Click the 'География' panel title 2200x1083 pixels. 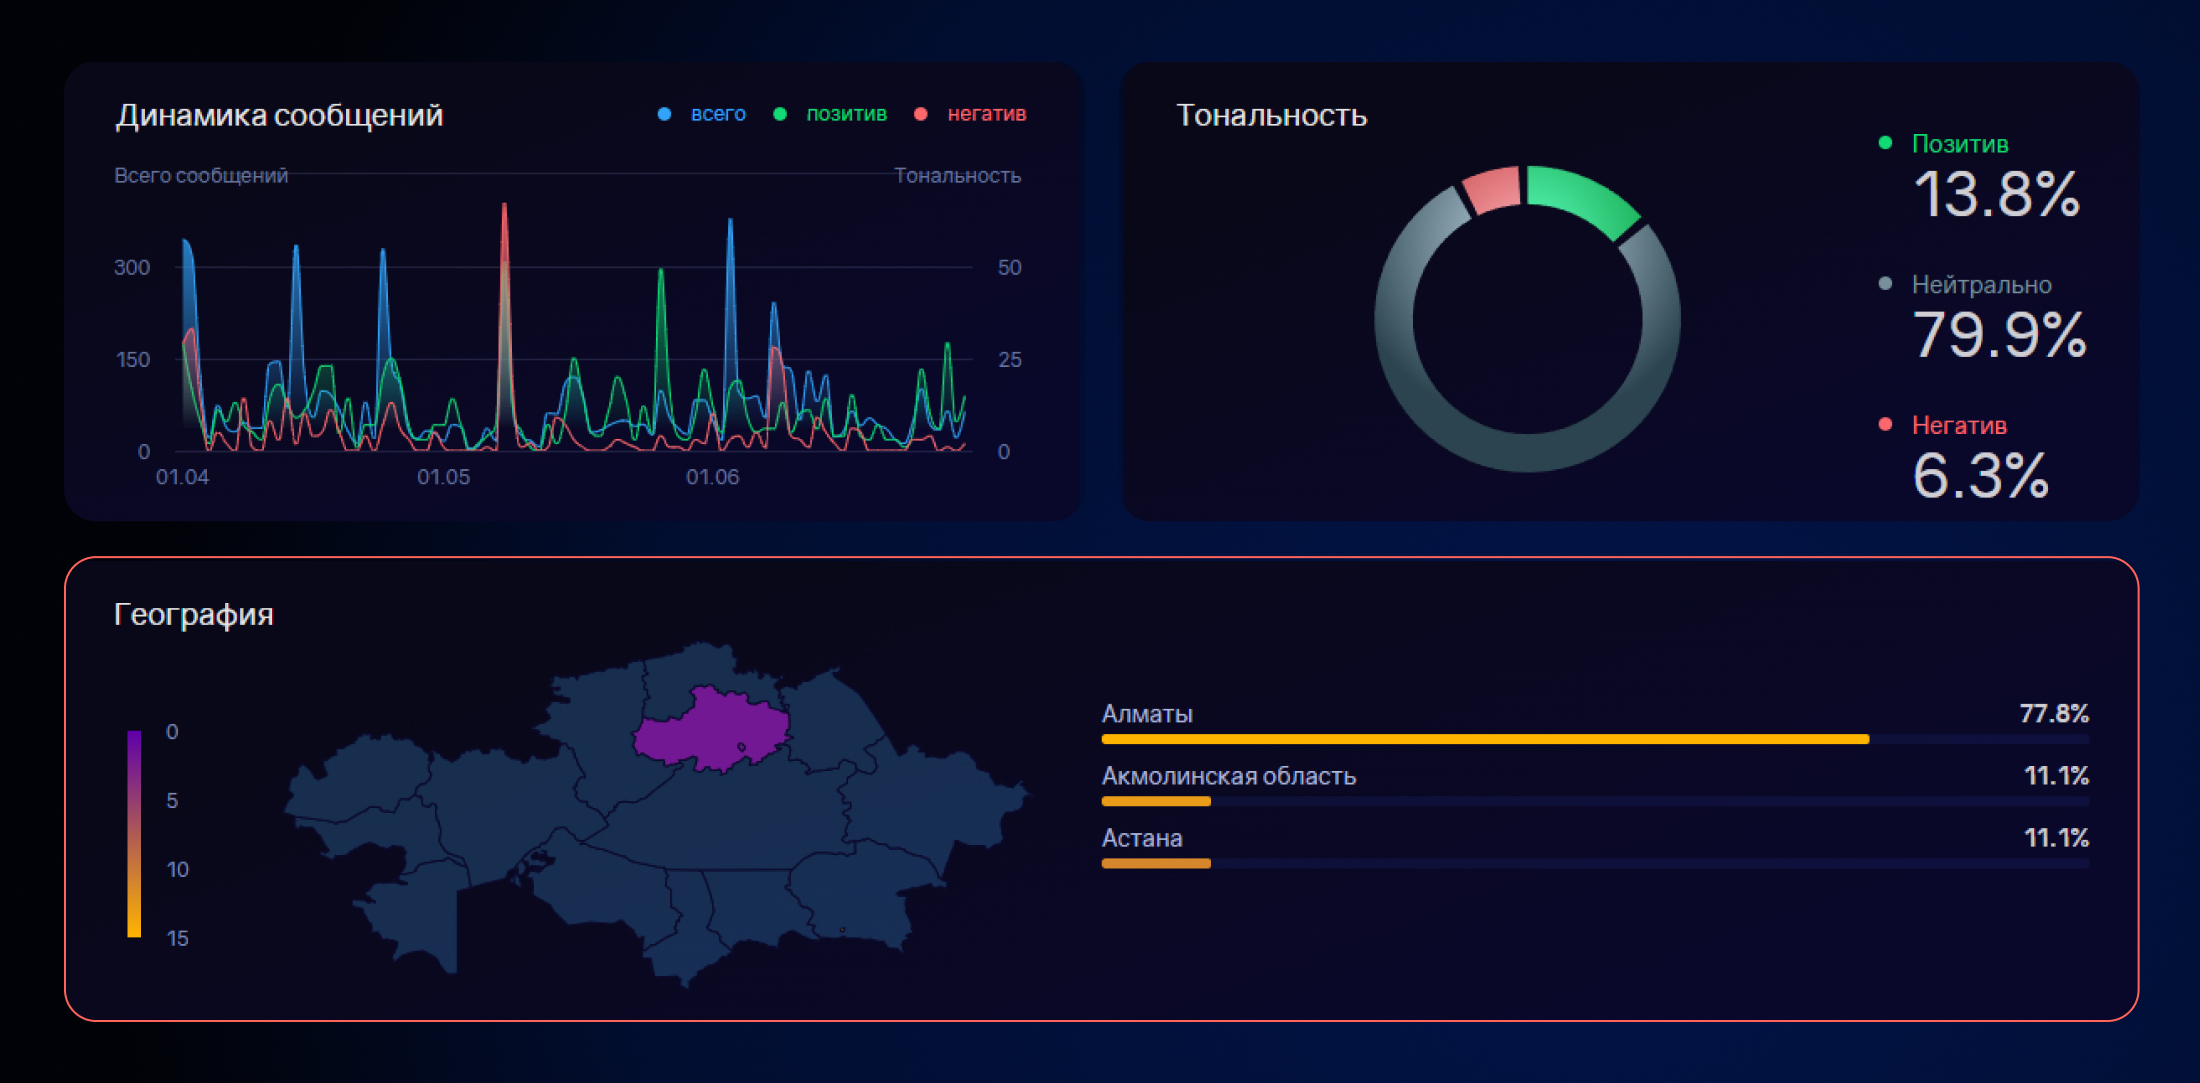(193, 614)
